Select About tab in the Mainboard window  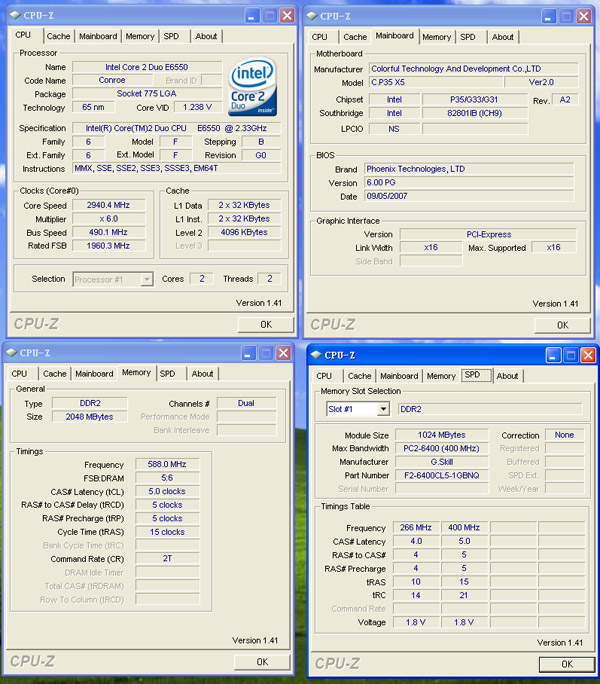[503, 37]
